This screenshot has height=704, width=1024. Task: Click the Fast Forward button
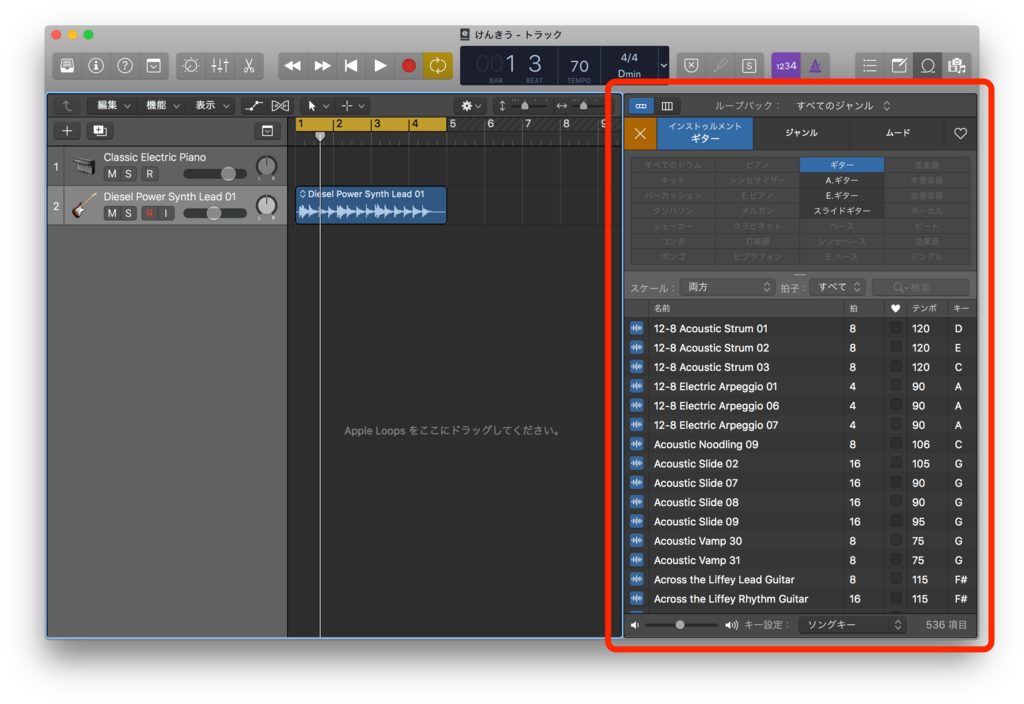(322, 66)
